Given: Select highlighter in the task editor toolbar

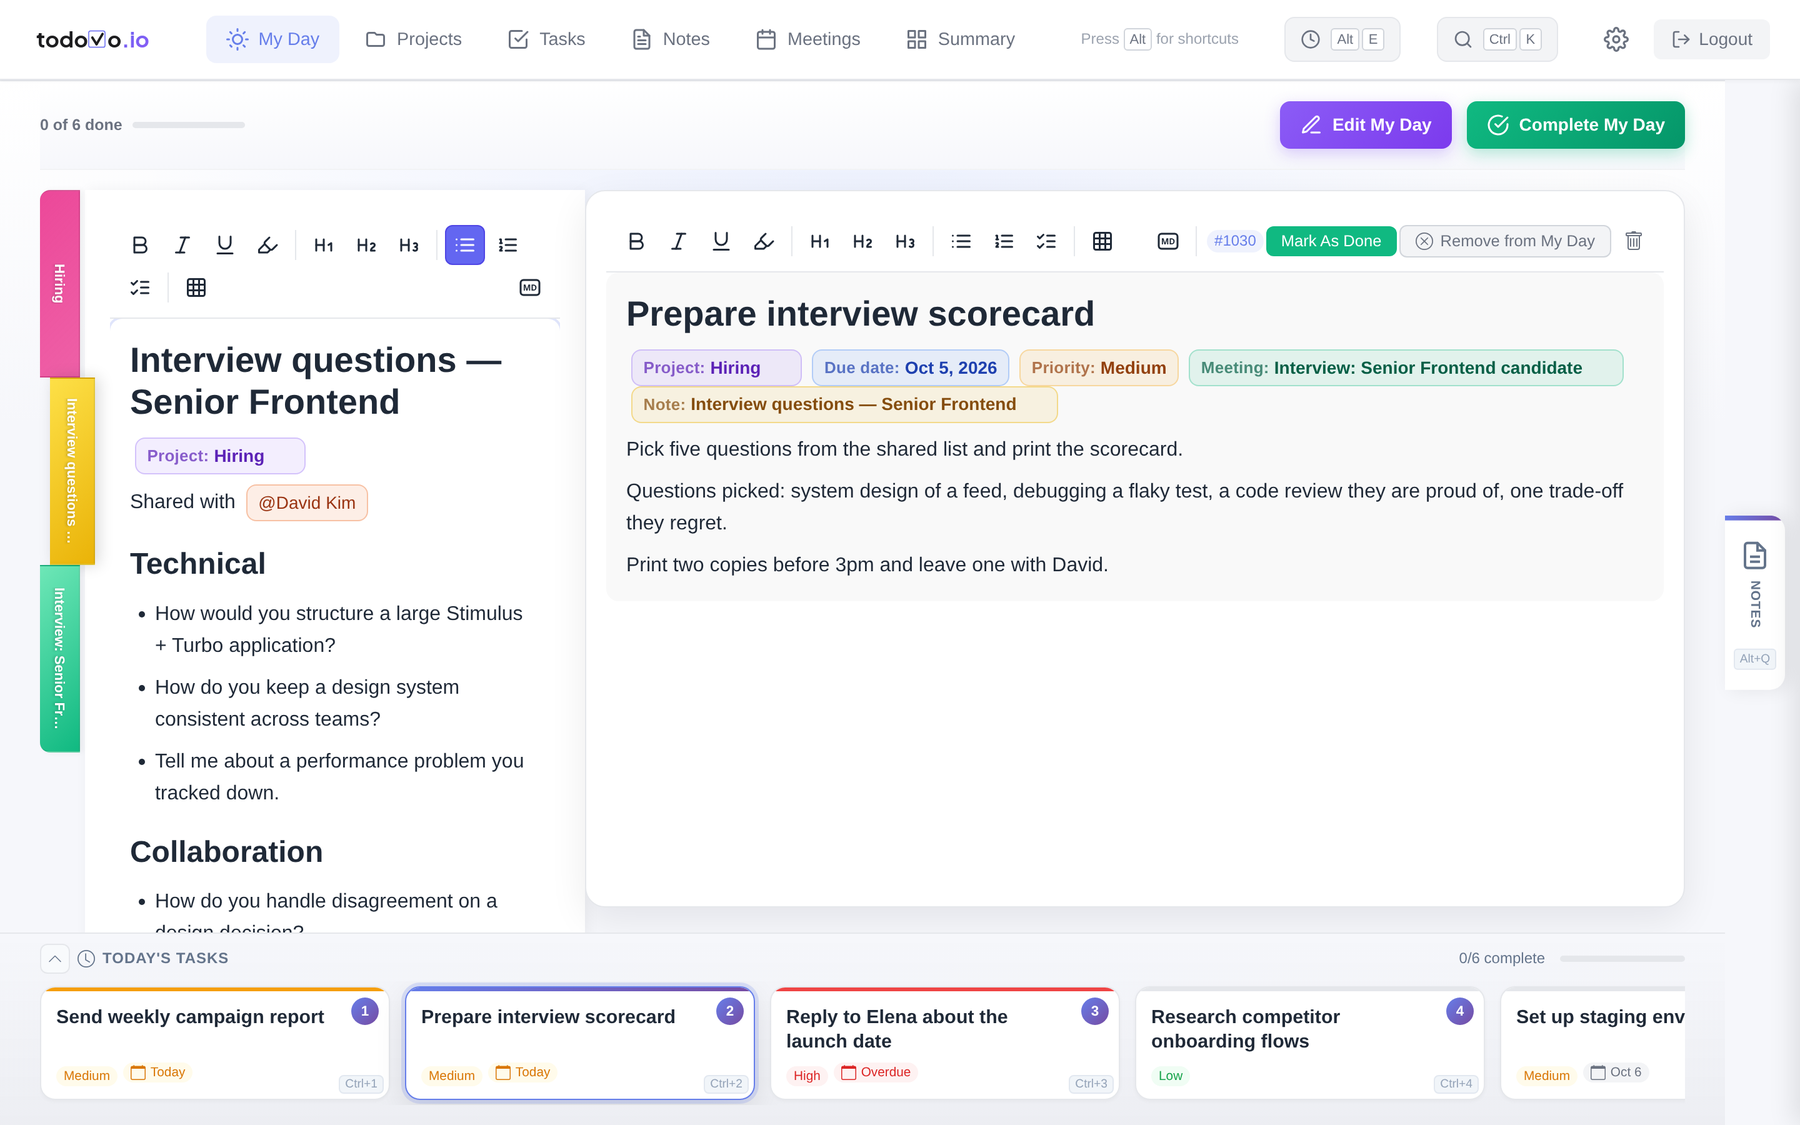Looking at the screenshot, I should [x=763, y=241].
